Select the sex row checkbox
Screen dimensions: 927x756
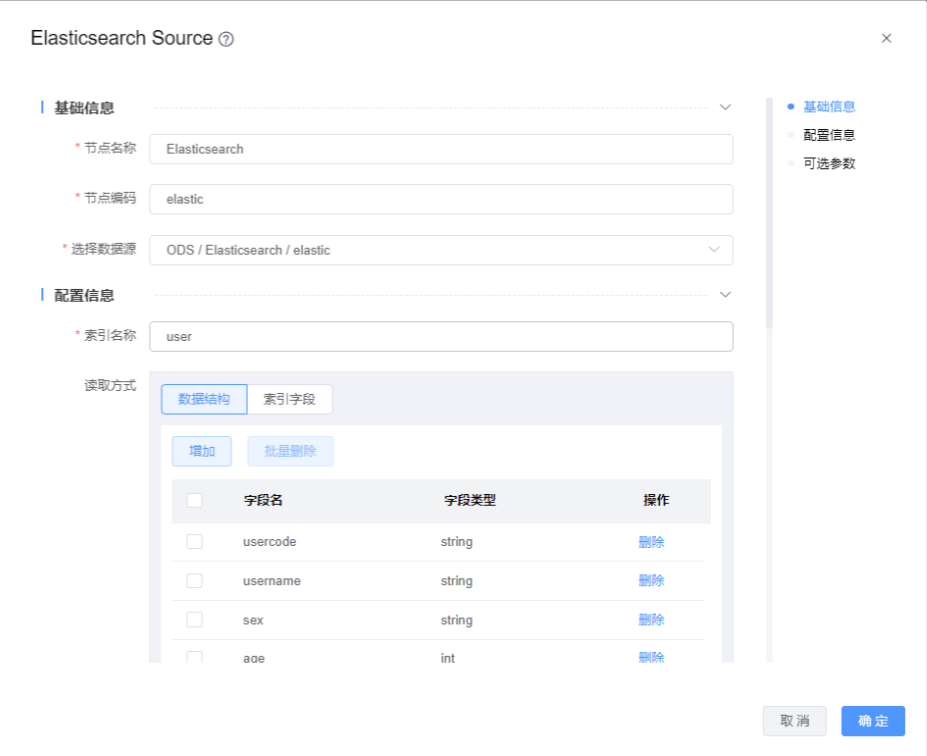click(195, 619)
